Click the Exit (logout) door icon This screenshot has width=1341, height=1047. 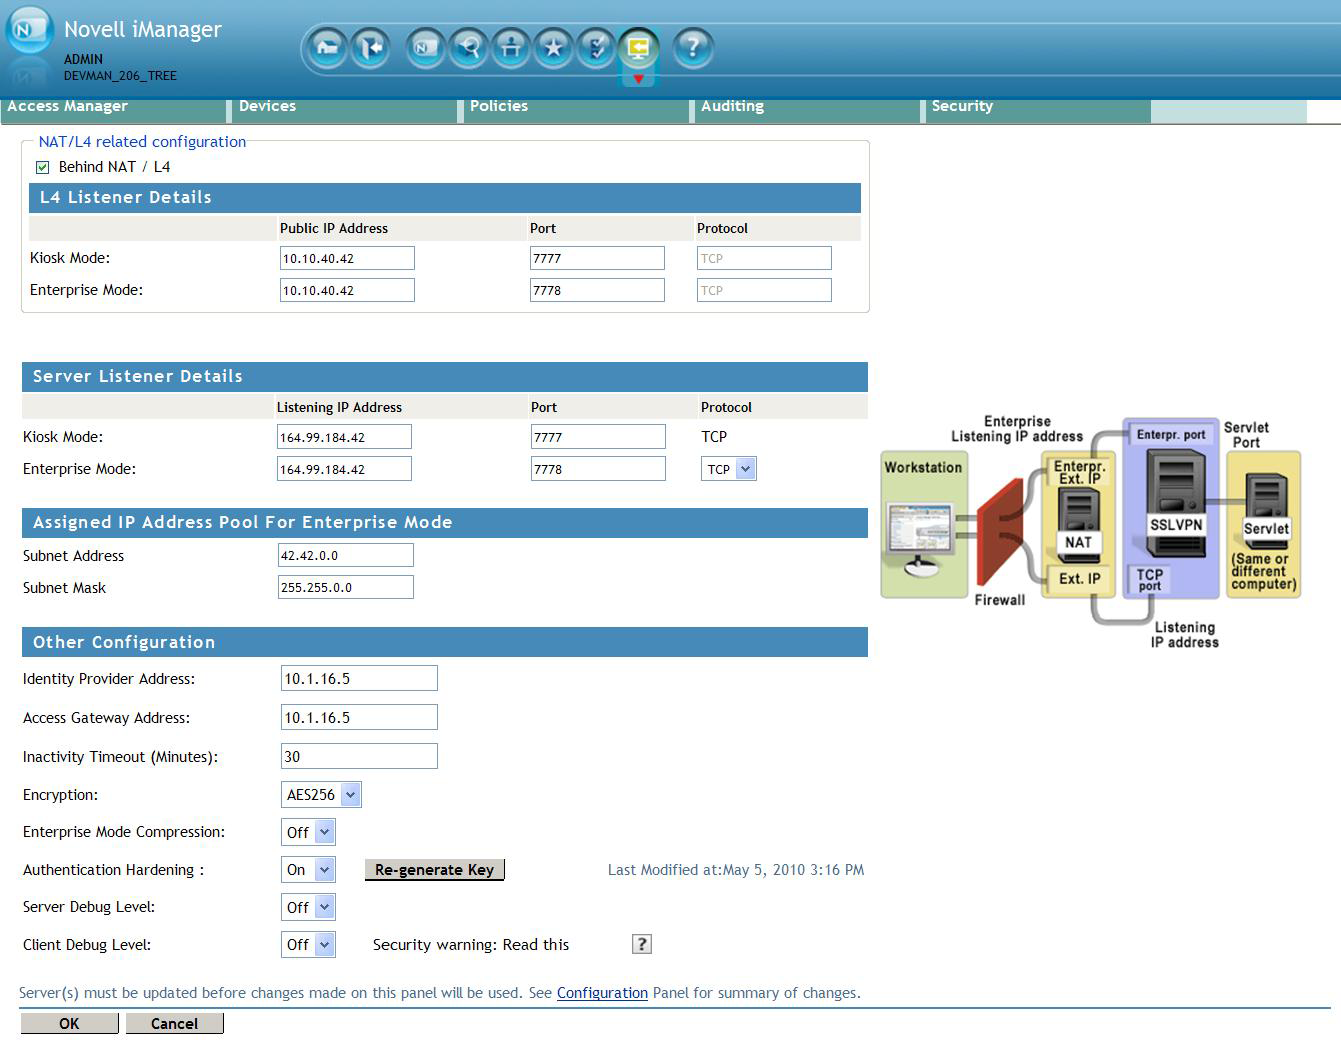point(370,47)
